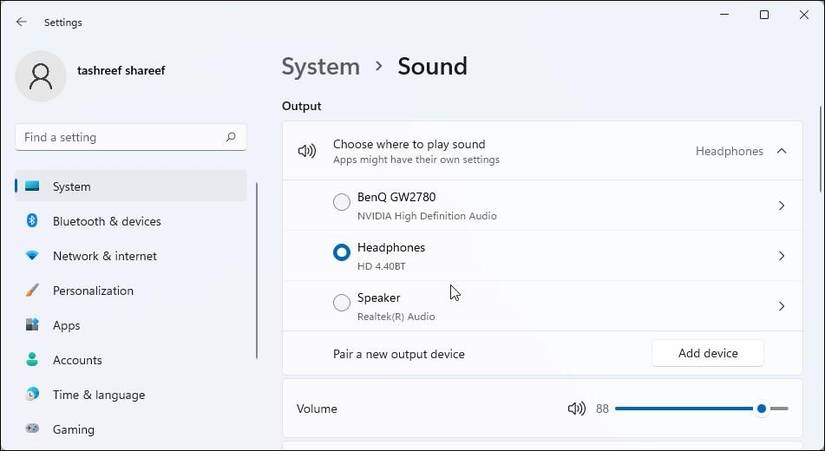Viewport: 825px width, 451px height.
Task: Click the Gaming controller icon
Action: tap(32, 428)
